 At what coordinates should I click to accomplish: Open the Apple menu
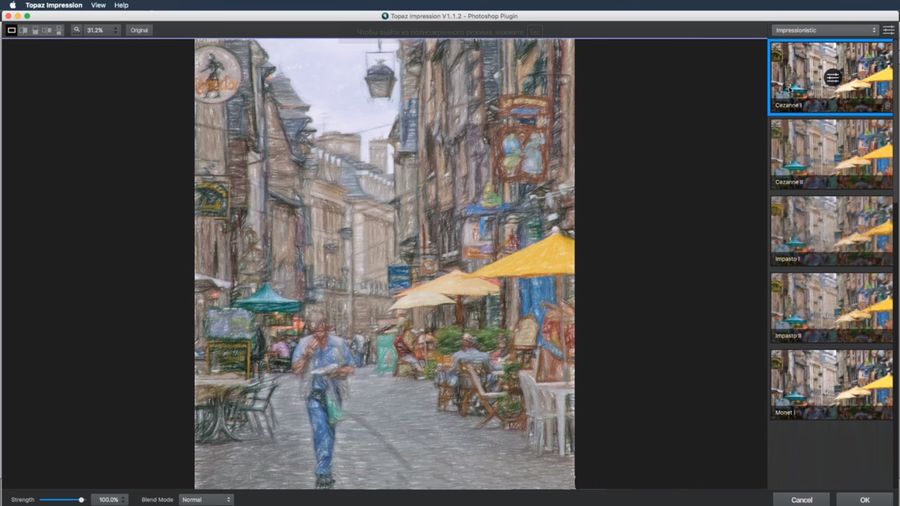click(12, 5)
